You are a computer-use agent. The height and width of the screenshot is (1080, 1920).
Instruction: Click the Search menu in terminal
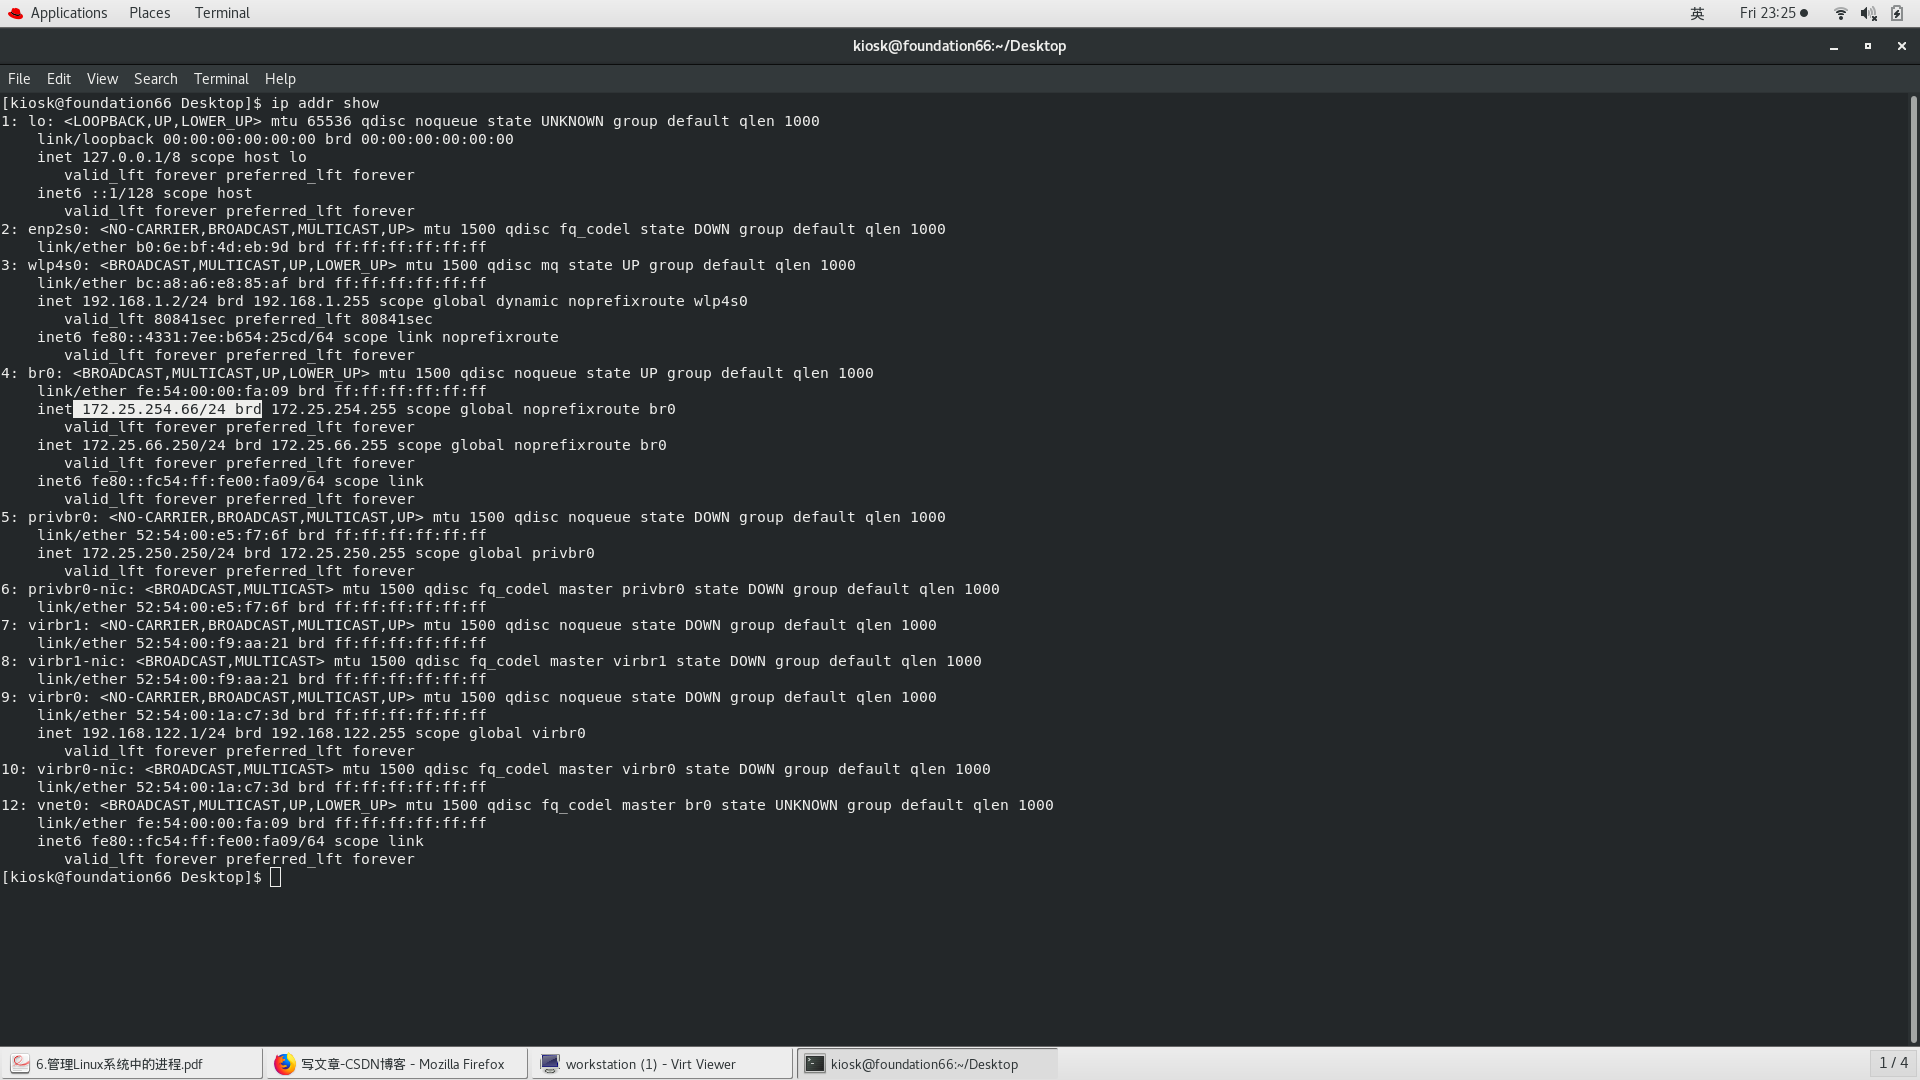click(x=156, y=79)
